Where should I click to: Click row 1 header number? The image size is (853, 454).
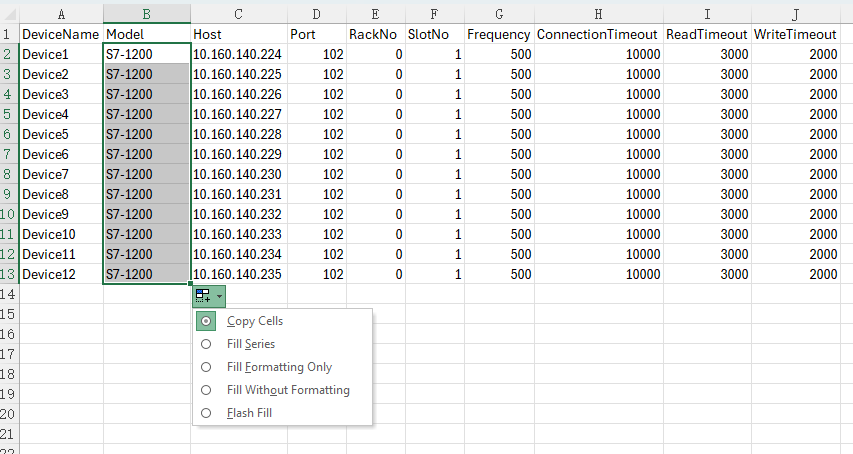click(x=9, y=34)
